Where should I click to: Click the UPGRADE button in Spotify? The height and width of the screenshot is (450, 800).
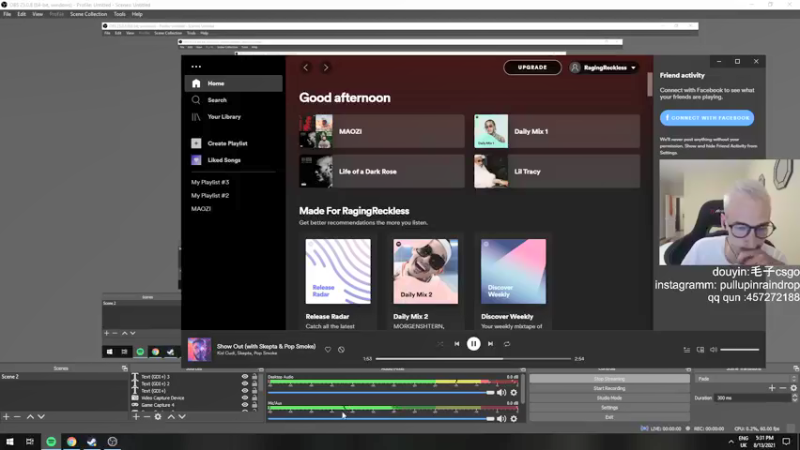tap(532, 67)
